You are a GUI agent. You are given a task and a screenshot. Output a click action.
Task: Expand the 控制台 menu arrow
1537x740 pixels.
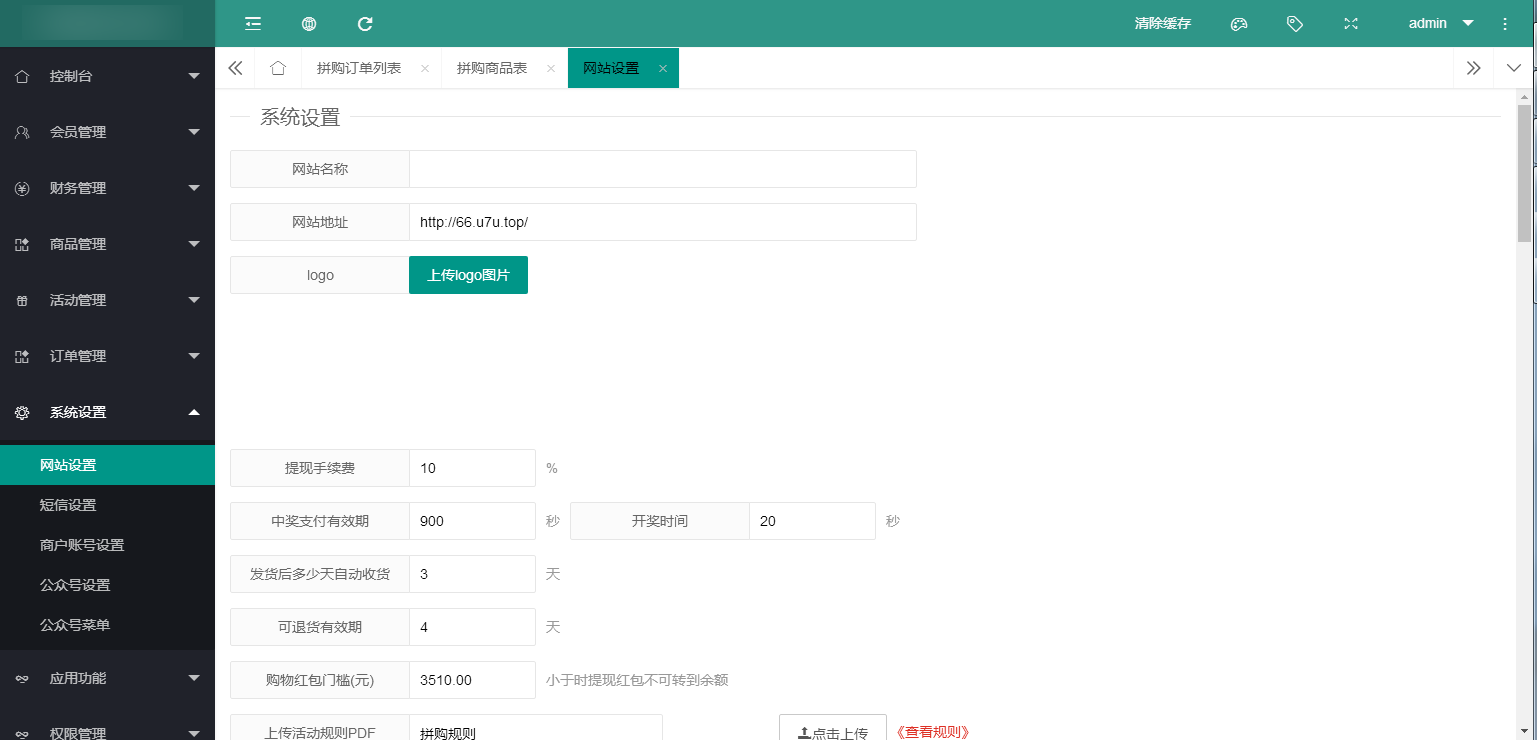click(x=194, y=76)
